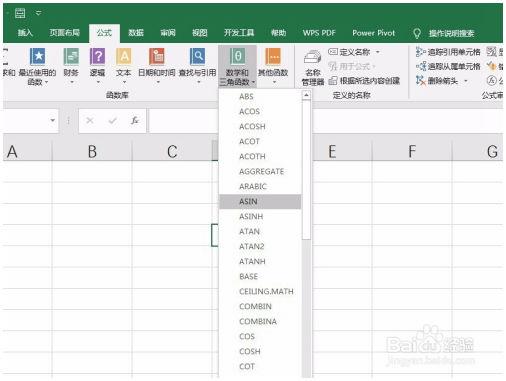
Task: Expand the Remove Arrows dropdown arrow
Action: [x=466, y=81]
